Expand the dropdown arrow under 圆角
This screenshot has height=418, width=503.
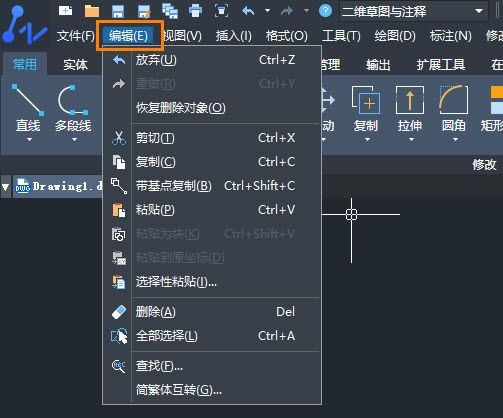[x=455, y=139]
